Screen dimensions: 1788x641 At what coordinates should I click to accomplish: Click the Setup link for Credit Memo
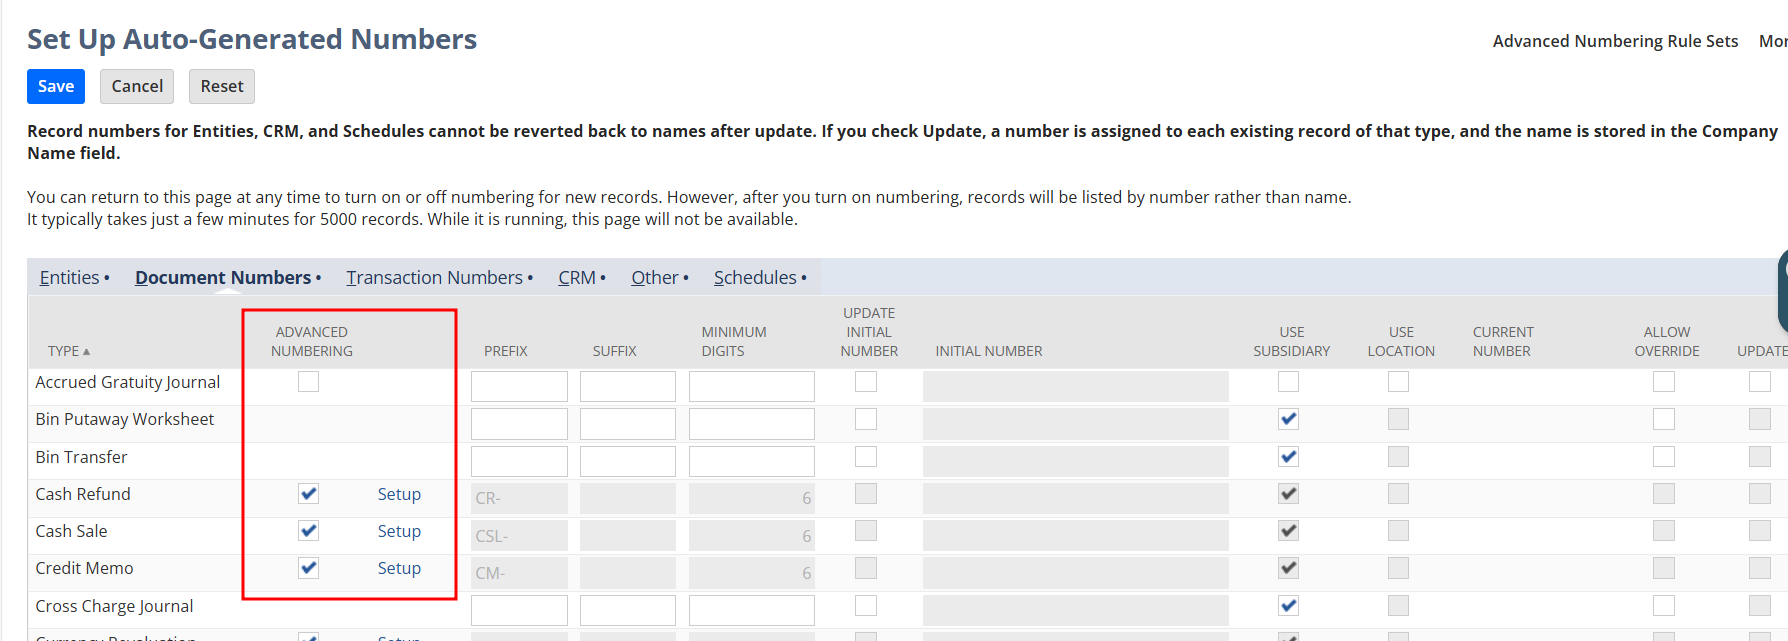tap(399, 568)
